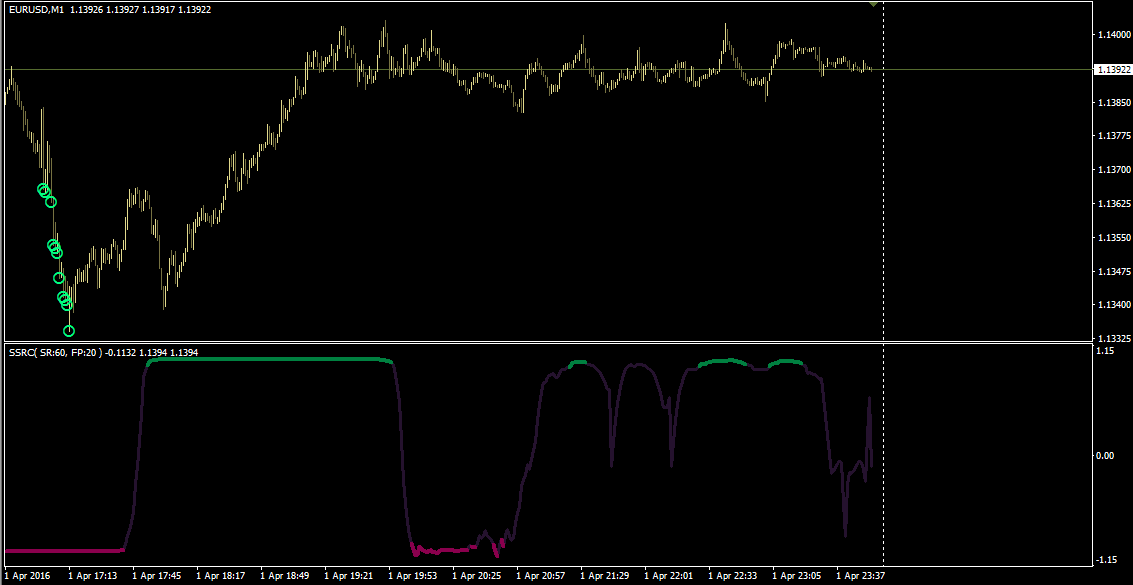Click the 1.13550 price axis label
1133x585 pixels.
[1113, 238]
